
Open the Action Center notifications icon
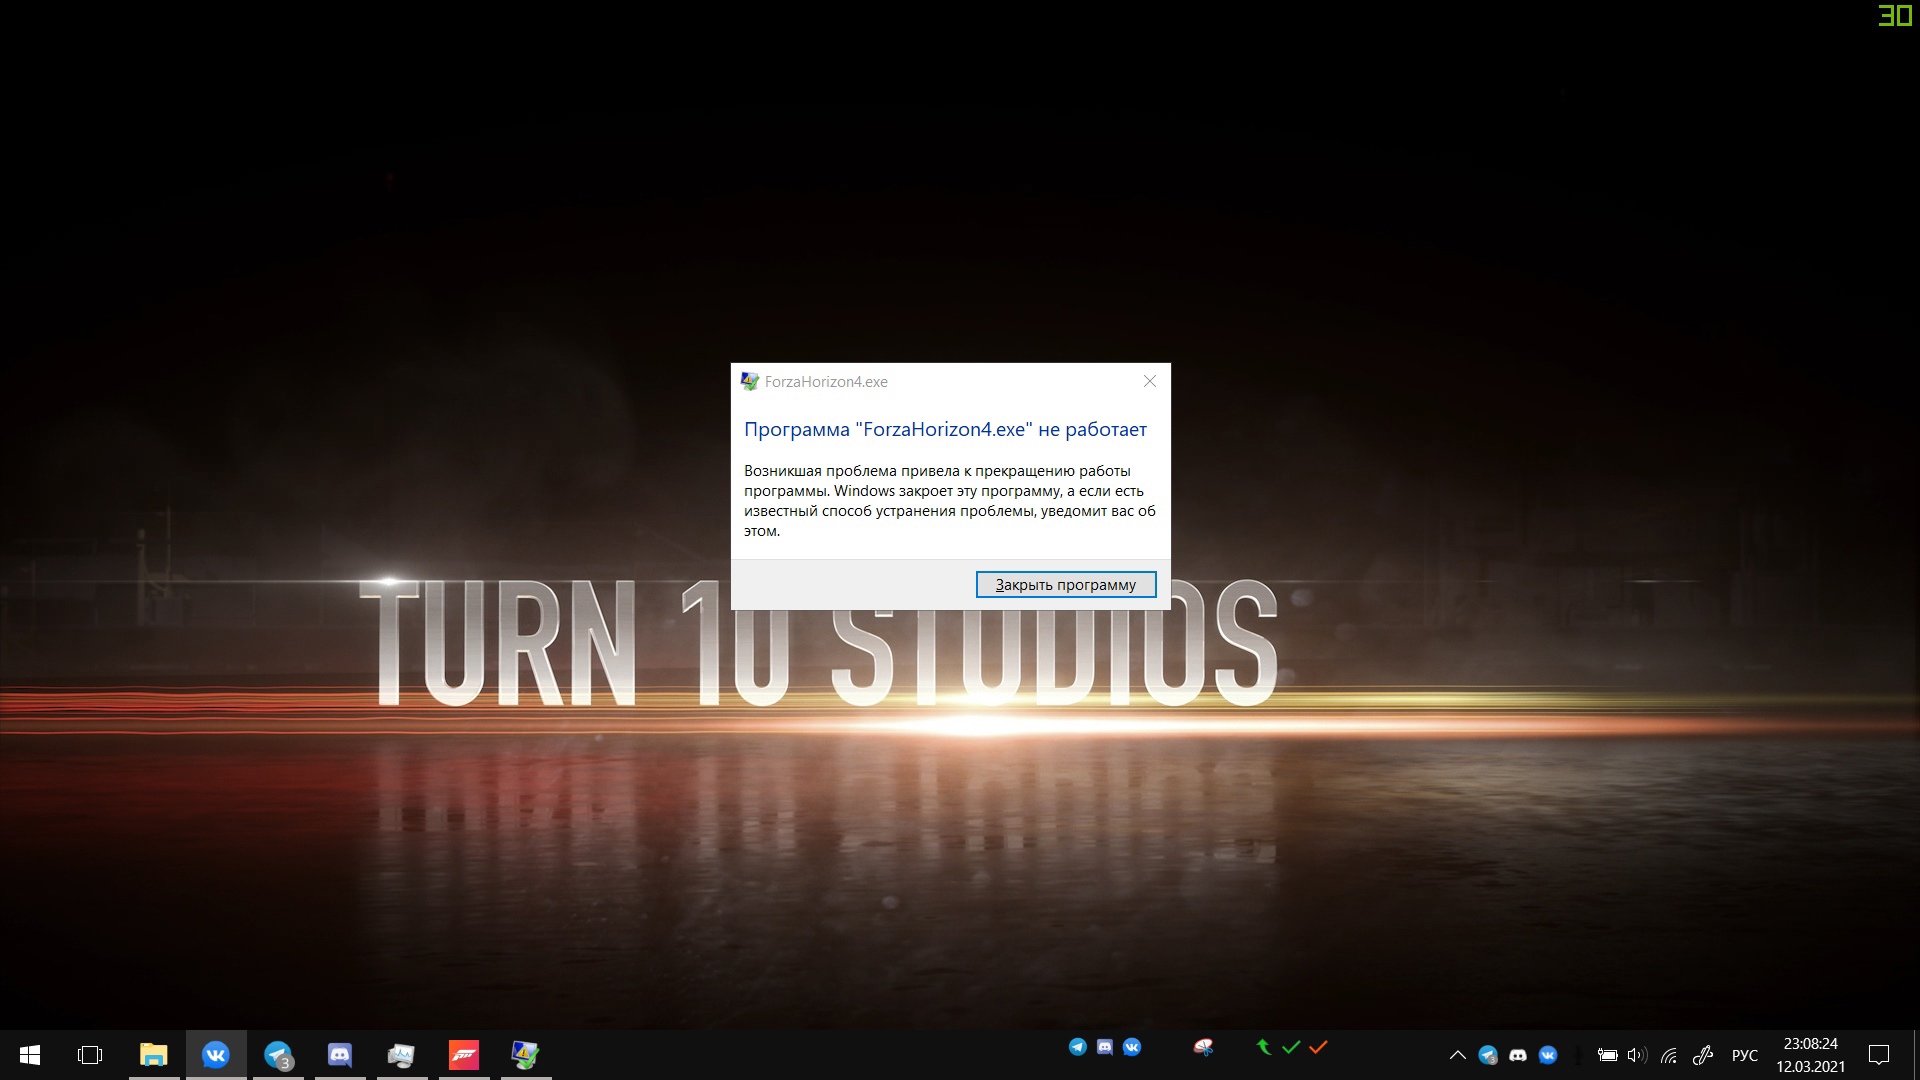(1879, 1055)
